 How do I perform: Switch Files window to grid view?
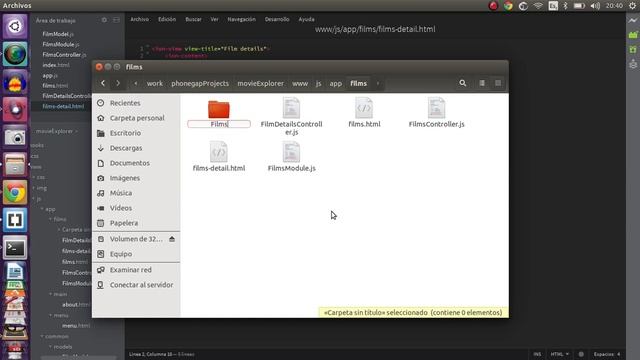pyautogui.click(x=498, y=83)
